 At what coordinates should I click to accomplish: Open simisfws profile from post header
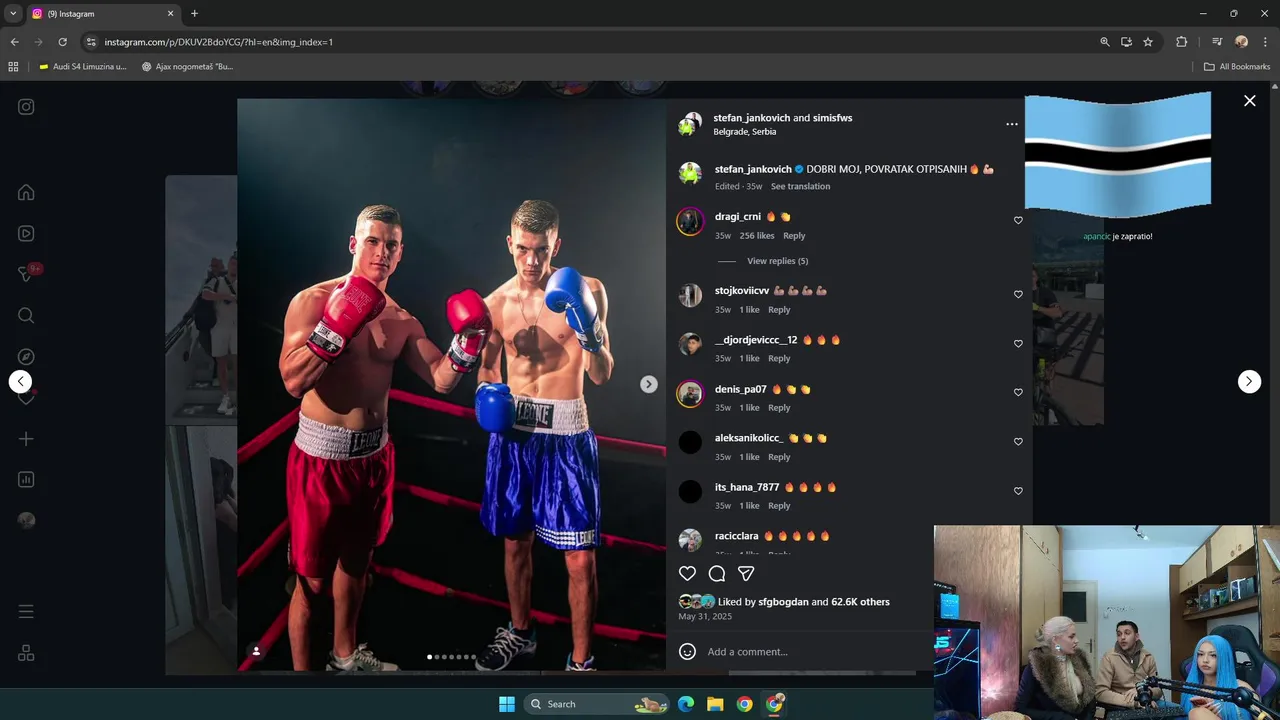832,118
